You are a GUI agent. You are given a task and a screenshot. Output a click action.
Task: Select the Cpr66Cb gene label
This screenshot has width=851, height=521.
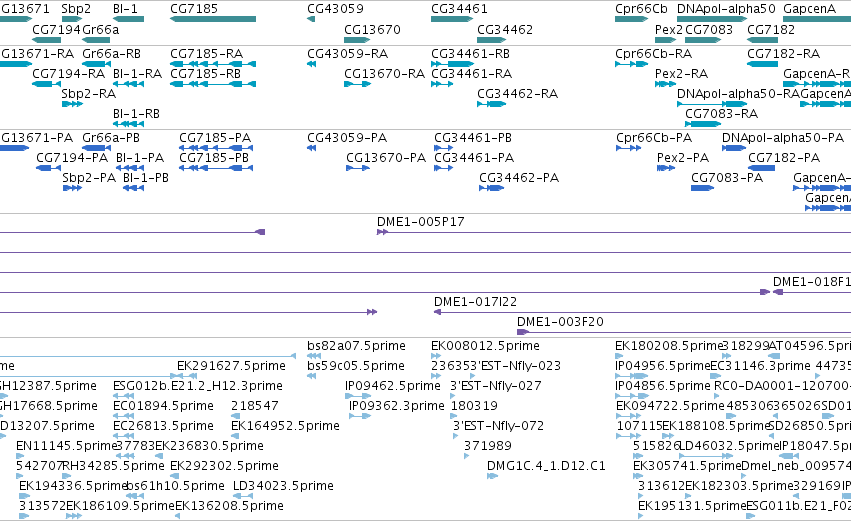[642, 9]
